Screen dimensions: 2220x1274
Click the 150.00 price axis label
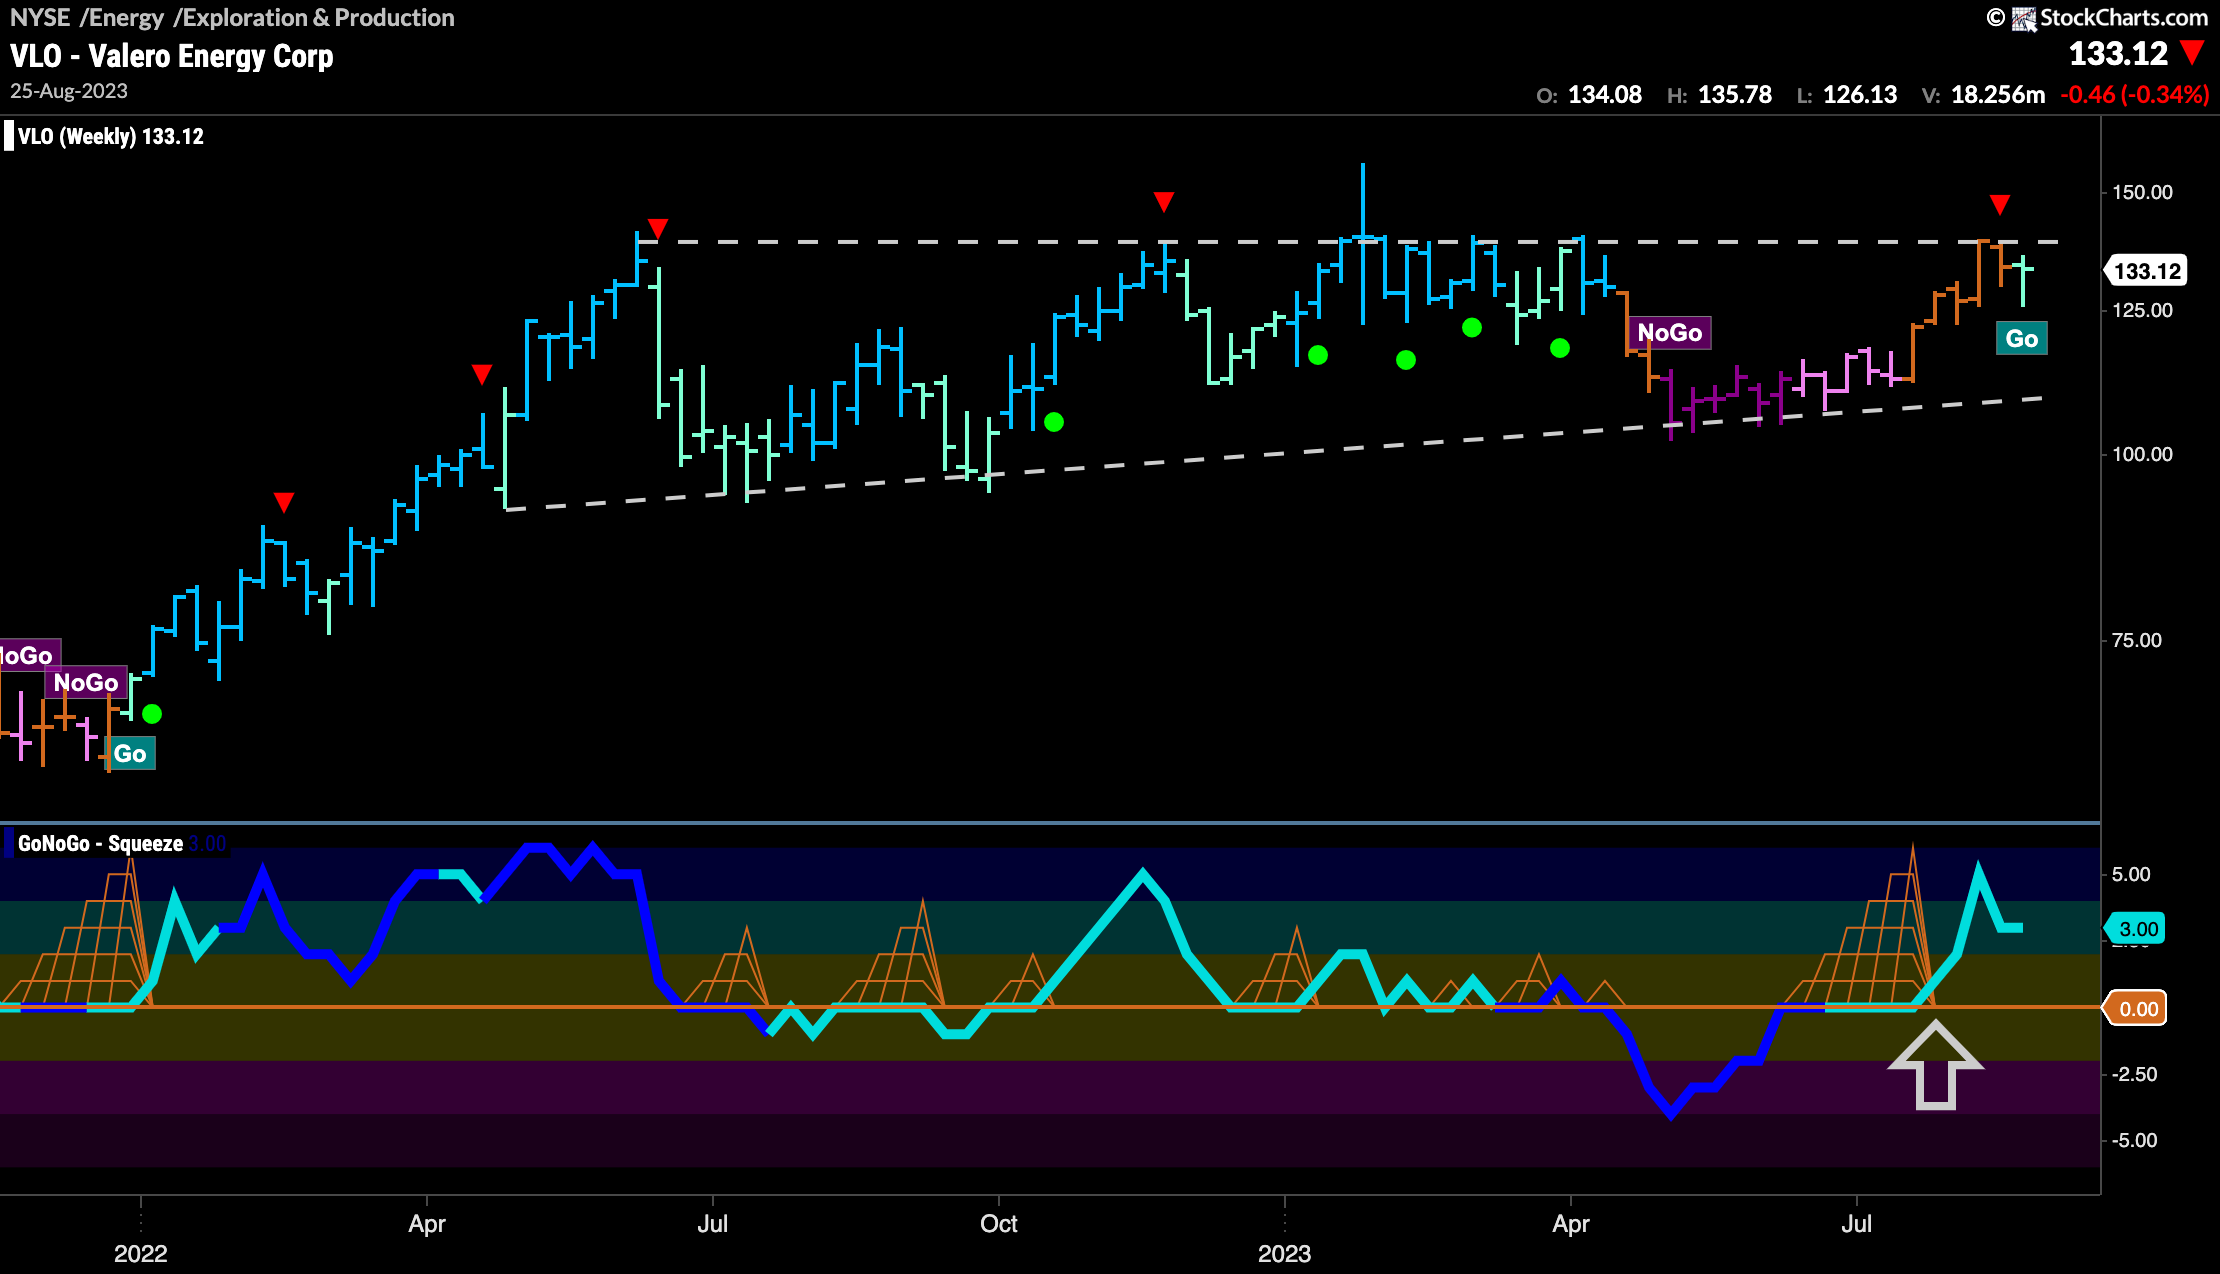tap(2142, 192)
